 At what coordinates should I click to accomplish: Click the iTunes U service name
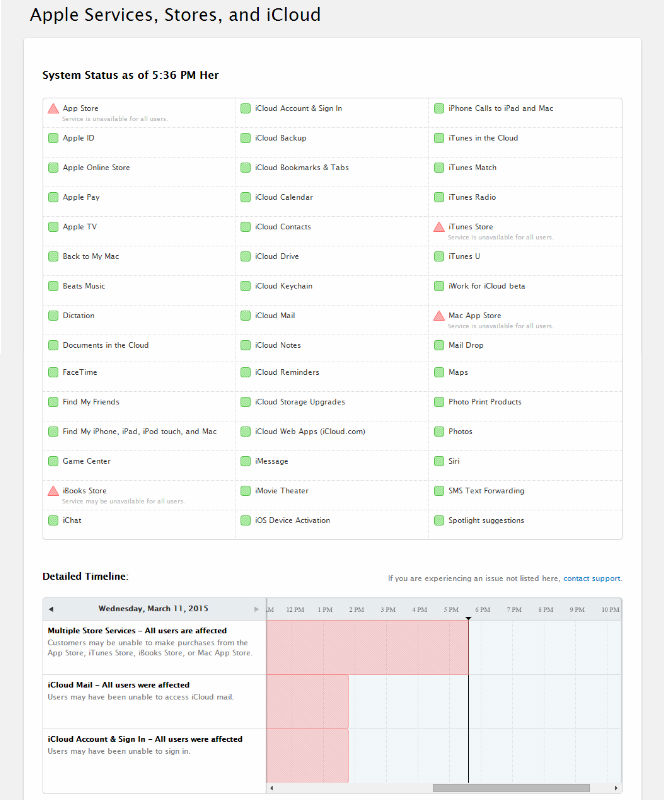pos(464,256)
